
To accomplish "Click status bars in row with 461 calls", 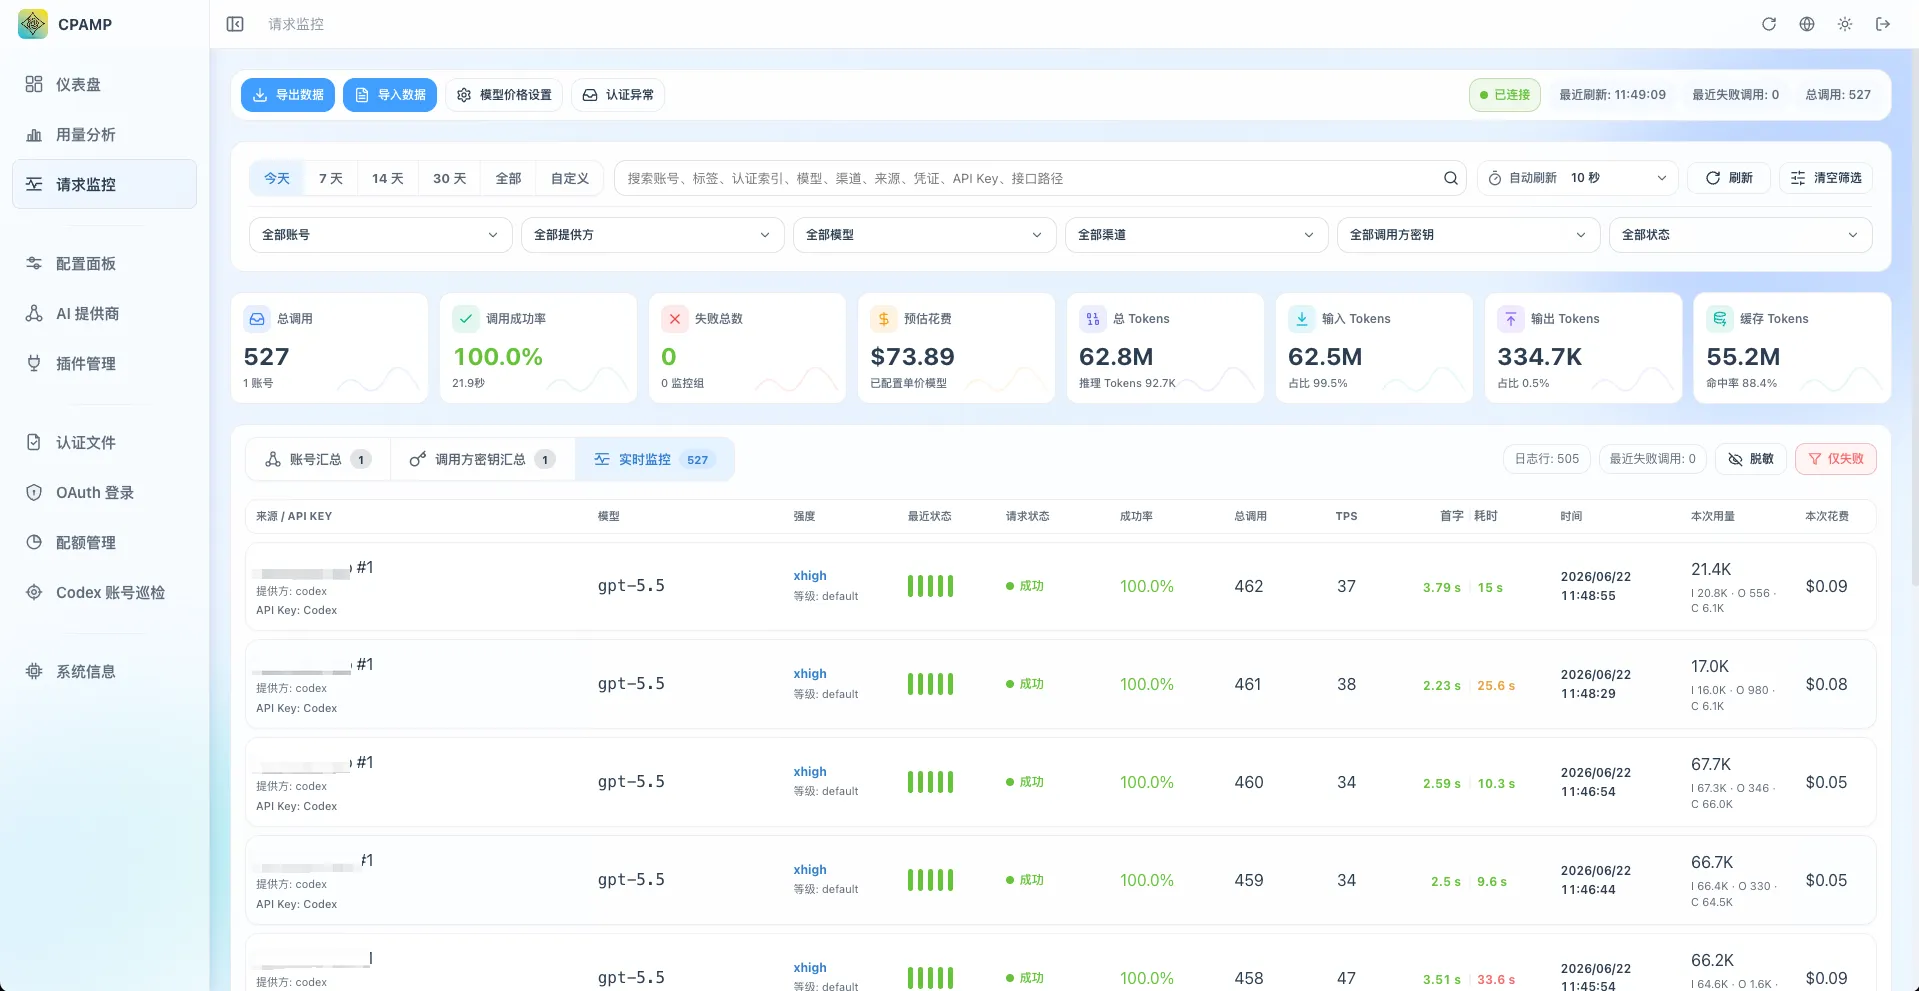I will tap(930, 684).
